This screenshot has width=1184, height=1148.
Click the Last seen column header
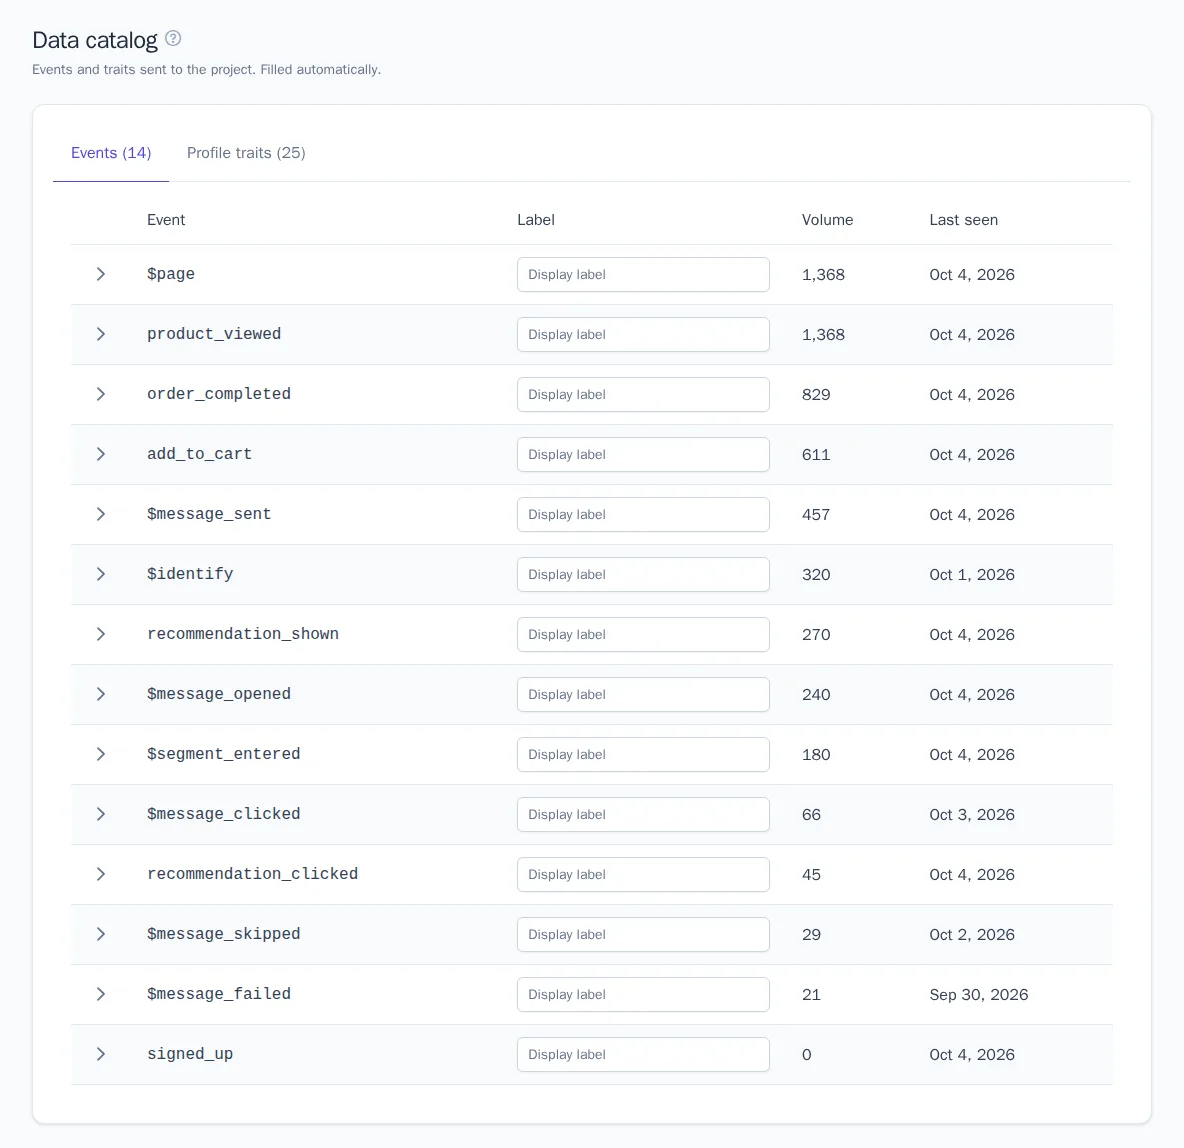click(964, 220)
